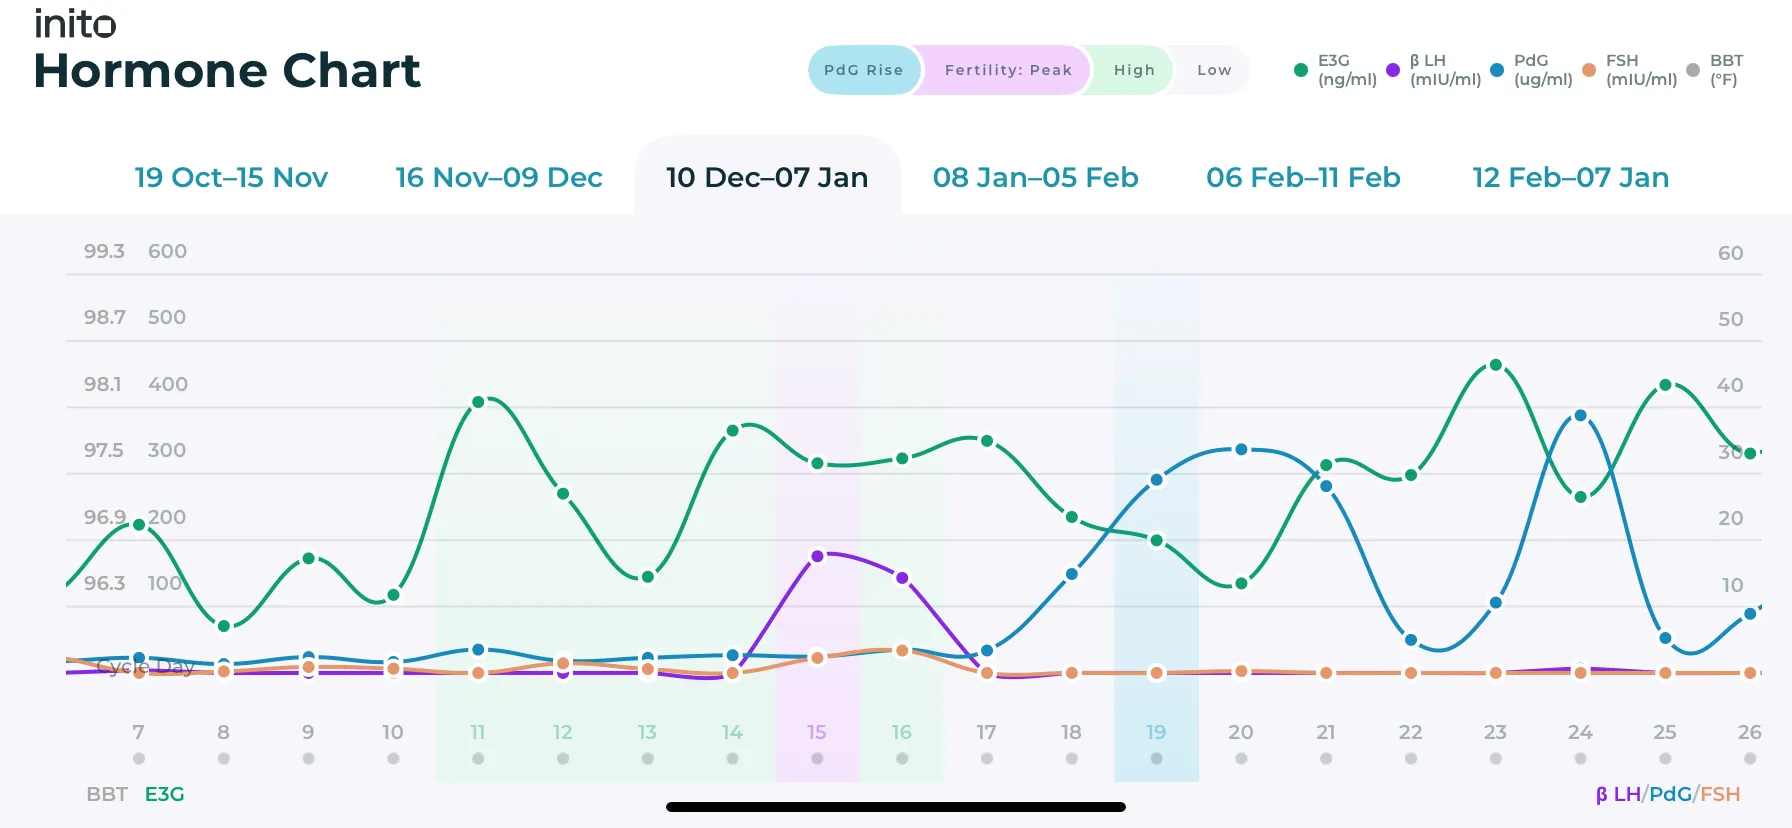This screenshot has height=828, width=1792.
Task: Toggle the Low fertility filter
Action: click(x=1213, y=70)
